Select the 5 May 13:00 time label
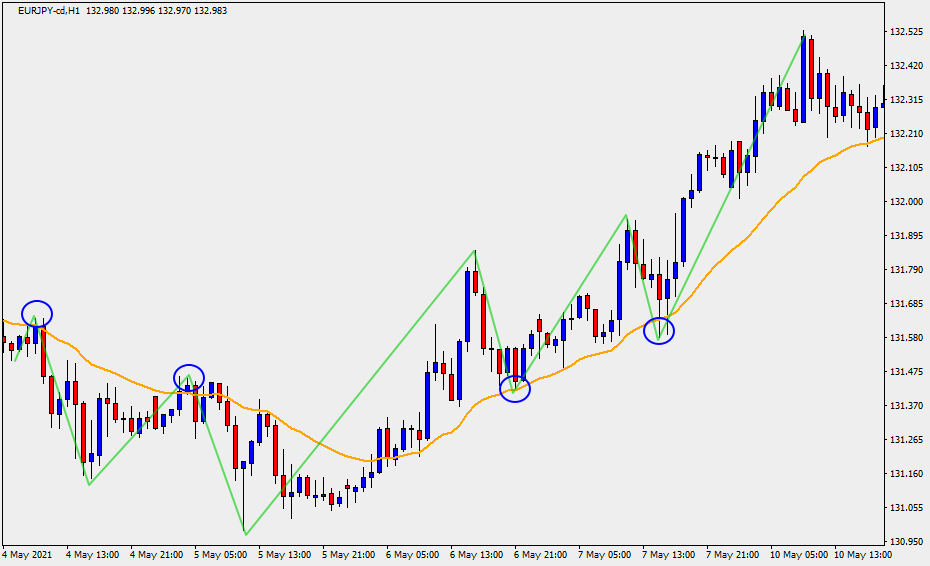Screen dimensions: 930x566 (x=284, y=554)
